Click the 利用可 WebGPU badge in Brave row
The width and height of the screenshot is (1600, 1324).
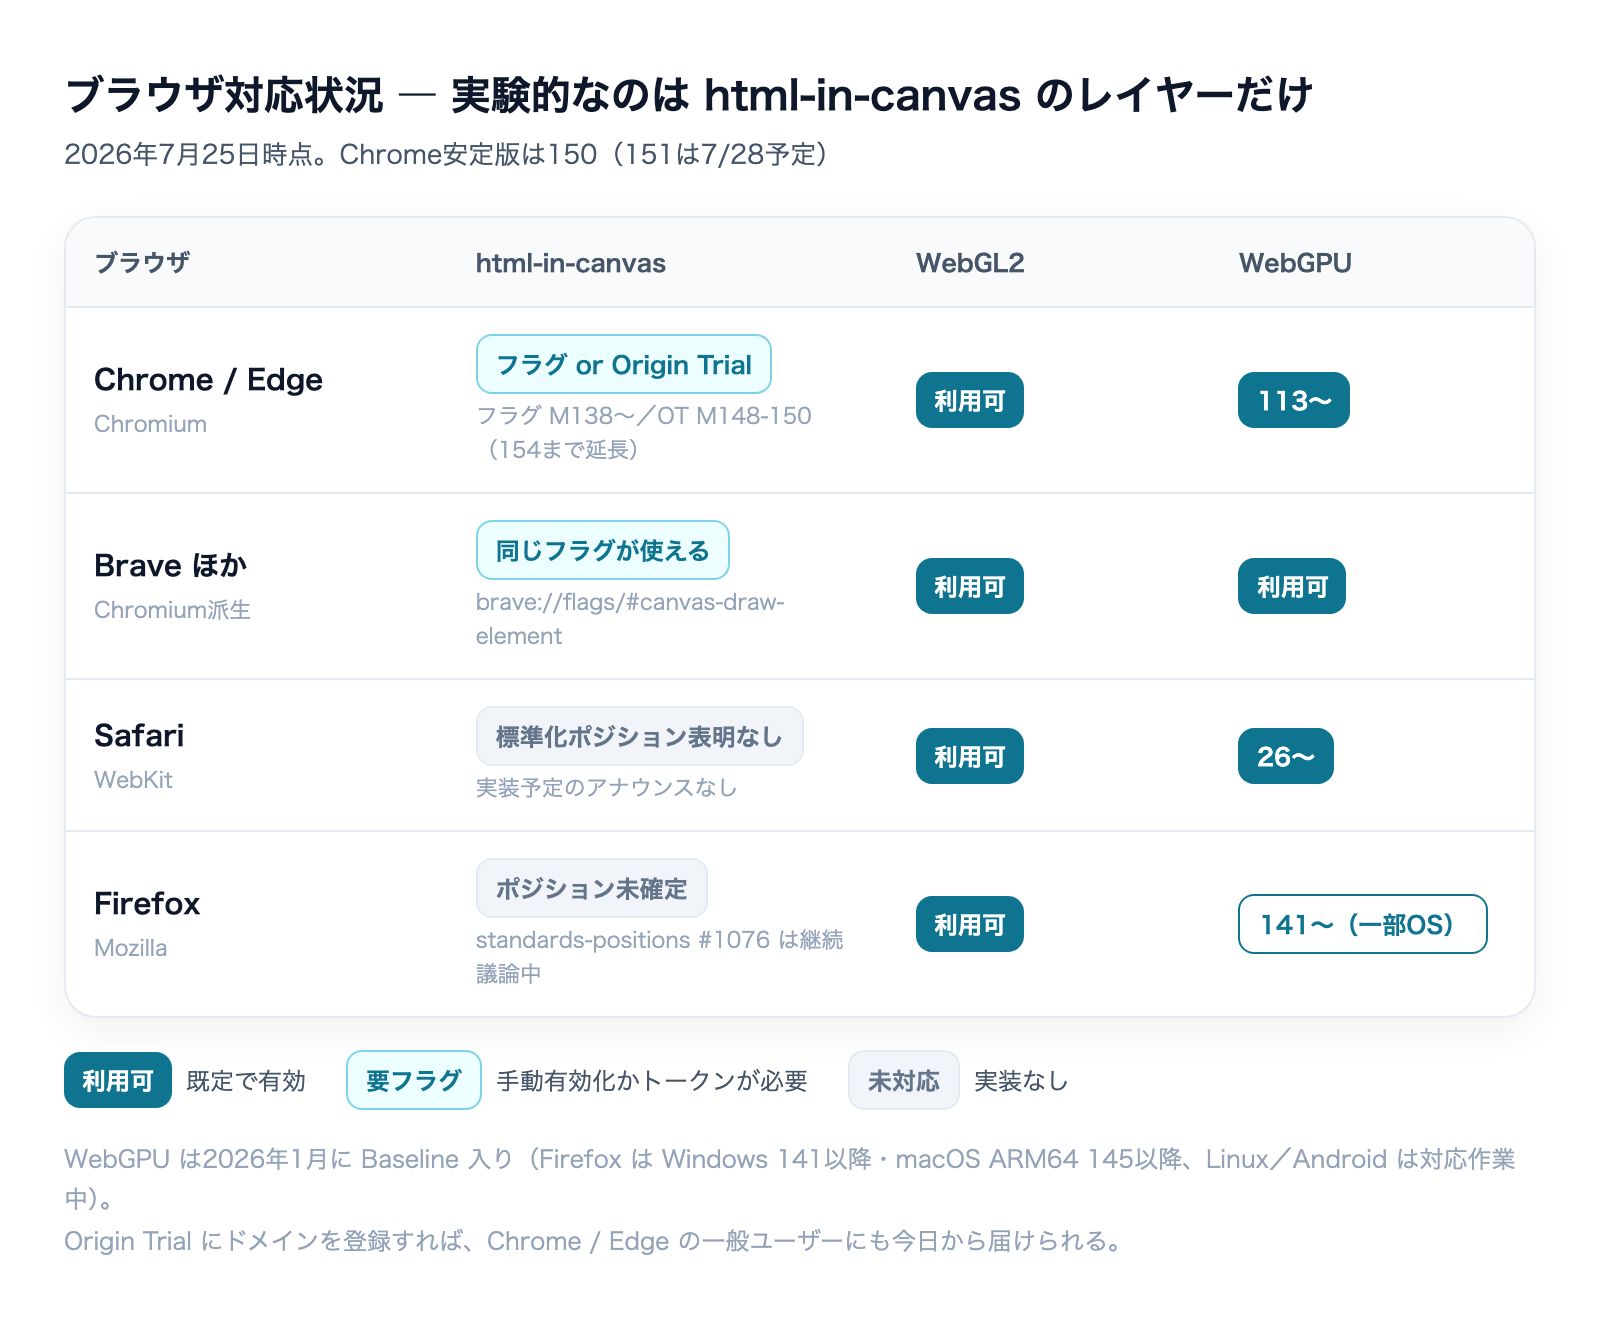click(x=1292, y=586)
